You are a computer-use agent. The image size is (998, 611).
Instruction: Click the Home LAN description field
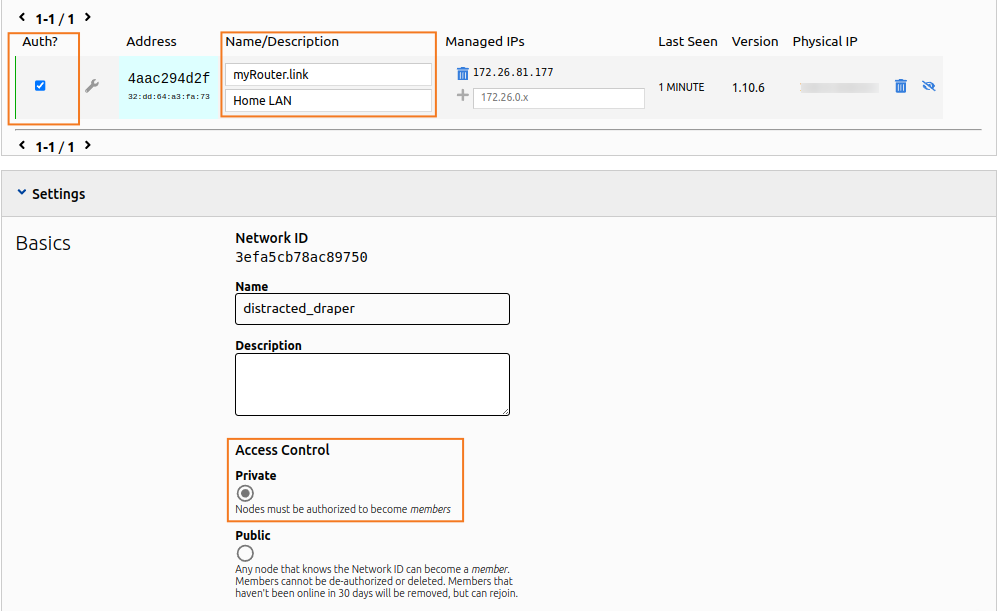click(328, 101)
